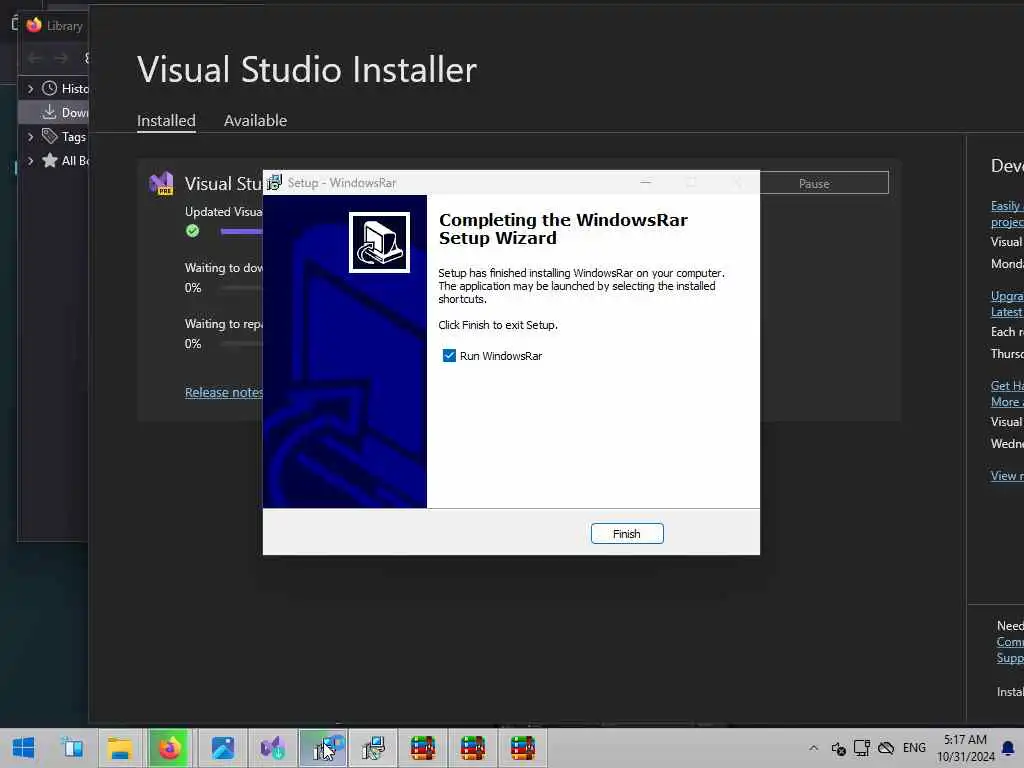Screen dimensions: 1024x768
Task: Open the Windows Start menu
Action: pos(24,748)
